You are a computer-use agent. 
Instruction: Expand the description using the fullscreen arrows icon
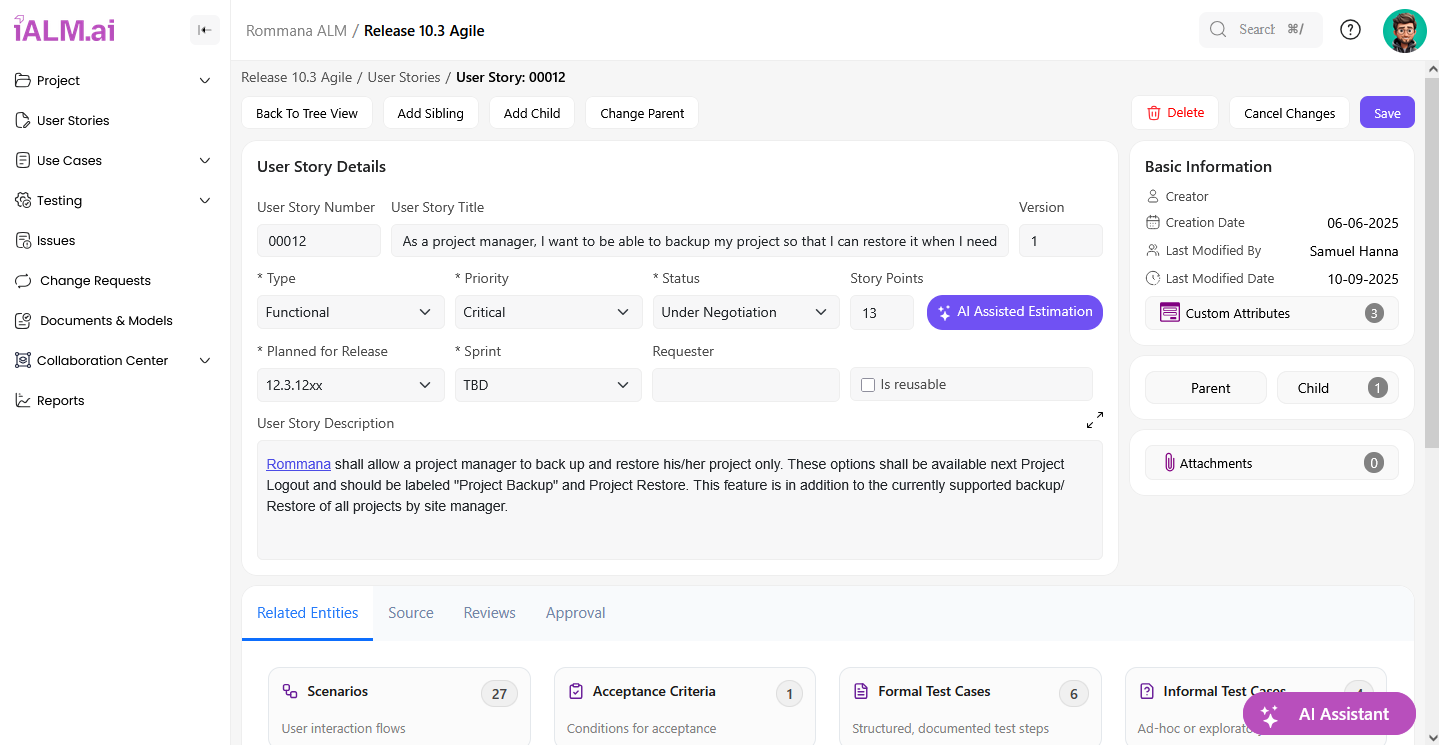pos(1094,420)
